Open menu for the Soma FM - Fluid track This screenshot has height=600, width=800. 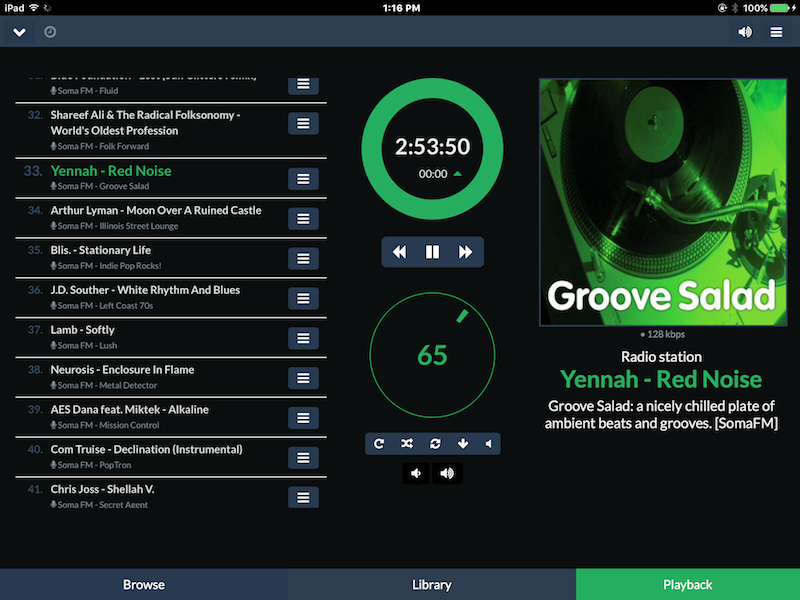tap(303, 85)
